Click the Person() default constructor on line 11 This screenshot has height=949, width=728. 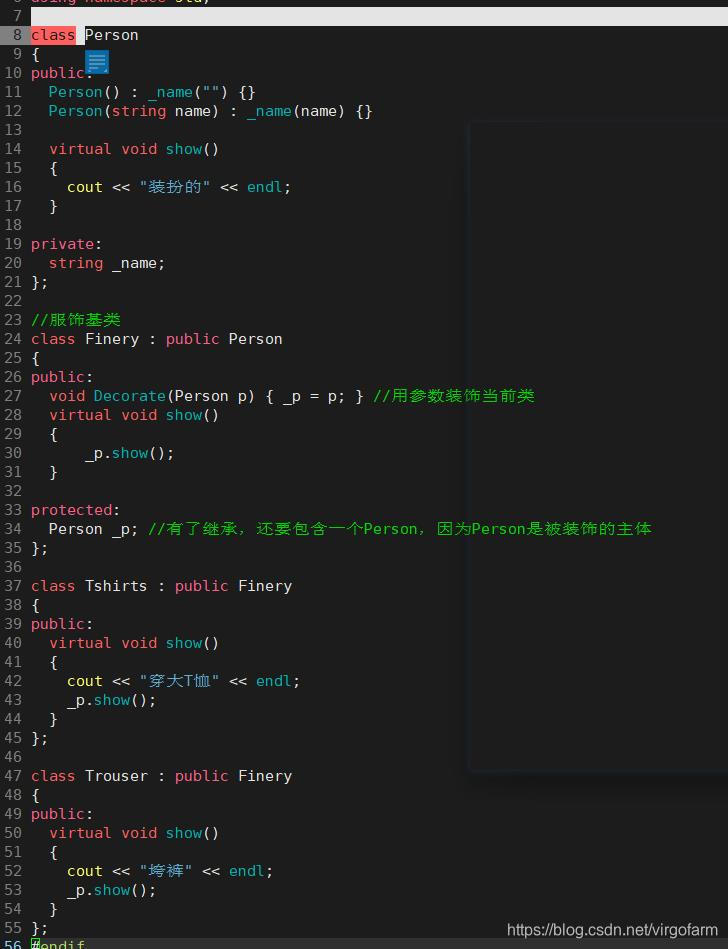[x=84, y=92]
